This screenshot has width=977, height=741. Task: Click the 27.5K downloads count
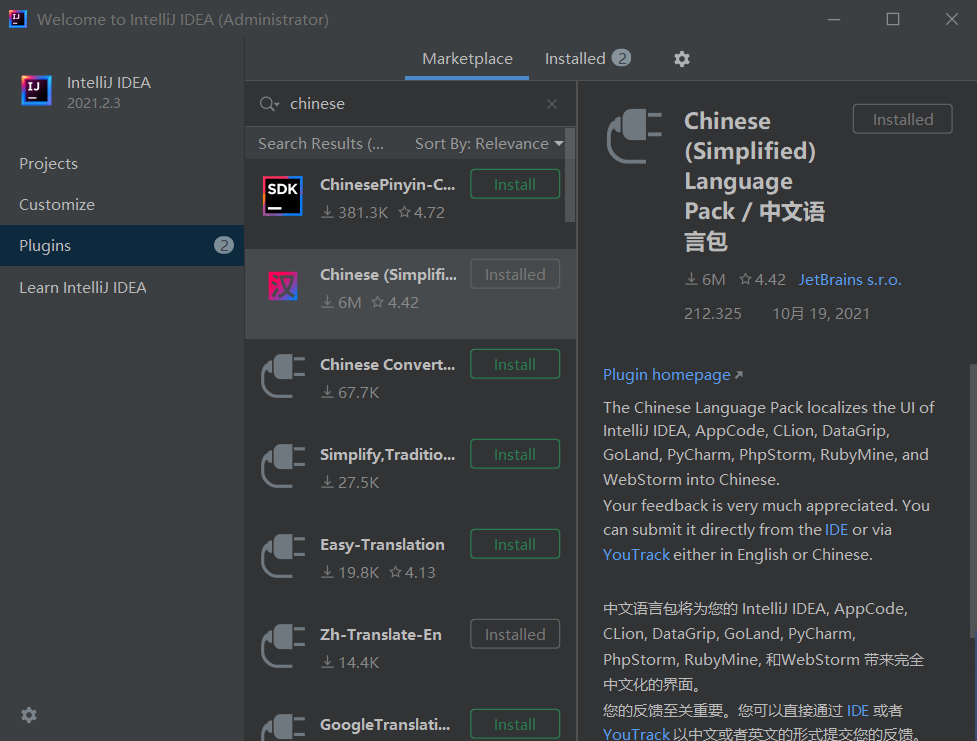pyautogui.click(x=350, y=482)
